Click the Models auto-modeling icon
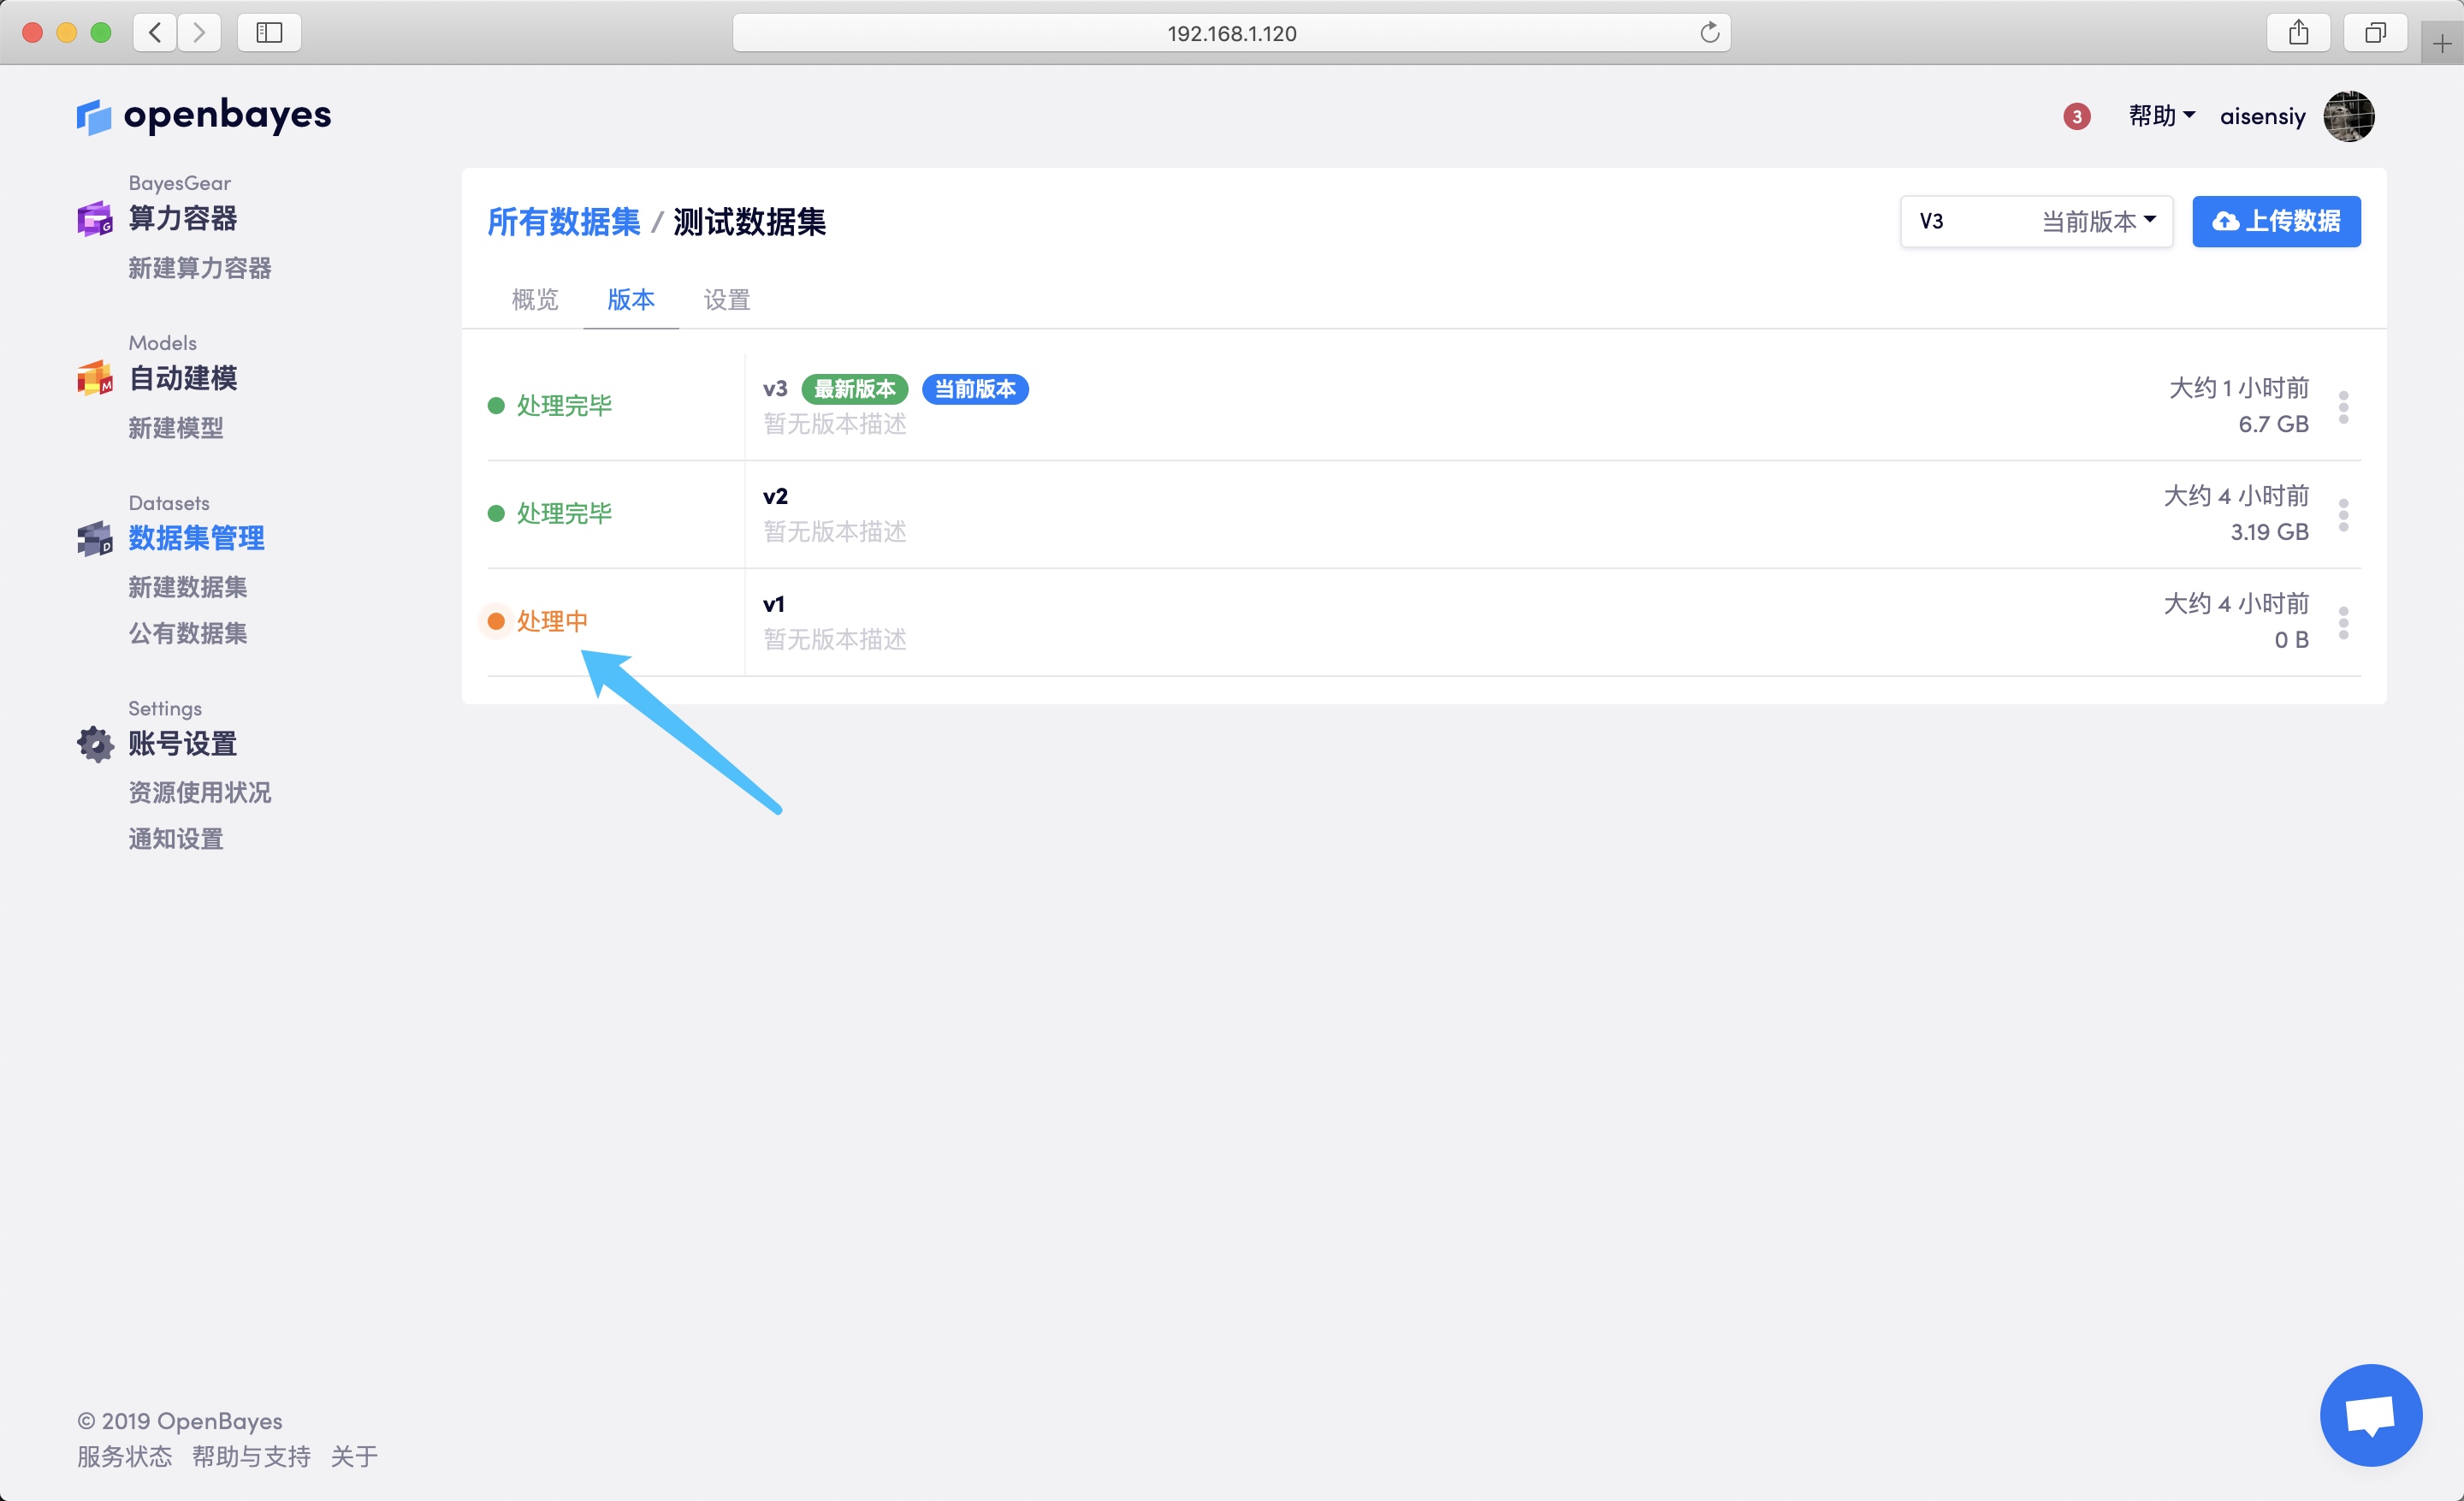Viewport: 2464px width, 1501px height. pos(95,378)
